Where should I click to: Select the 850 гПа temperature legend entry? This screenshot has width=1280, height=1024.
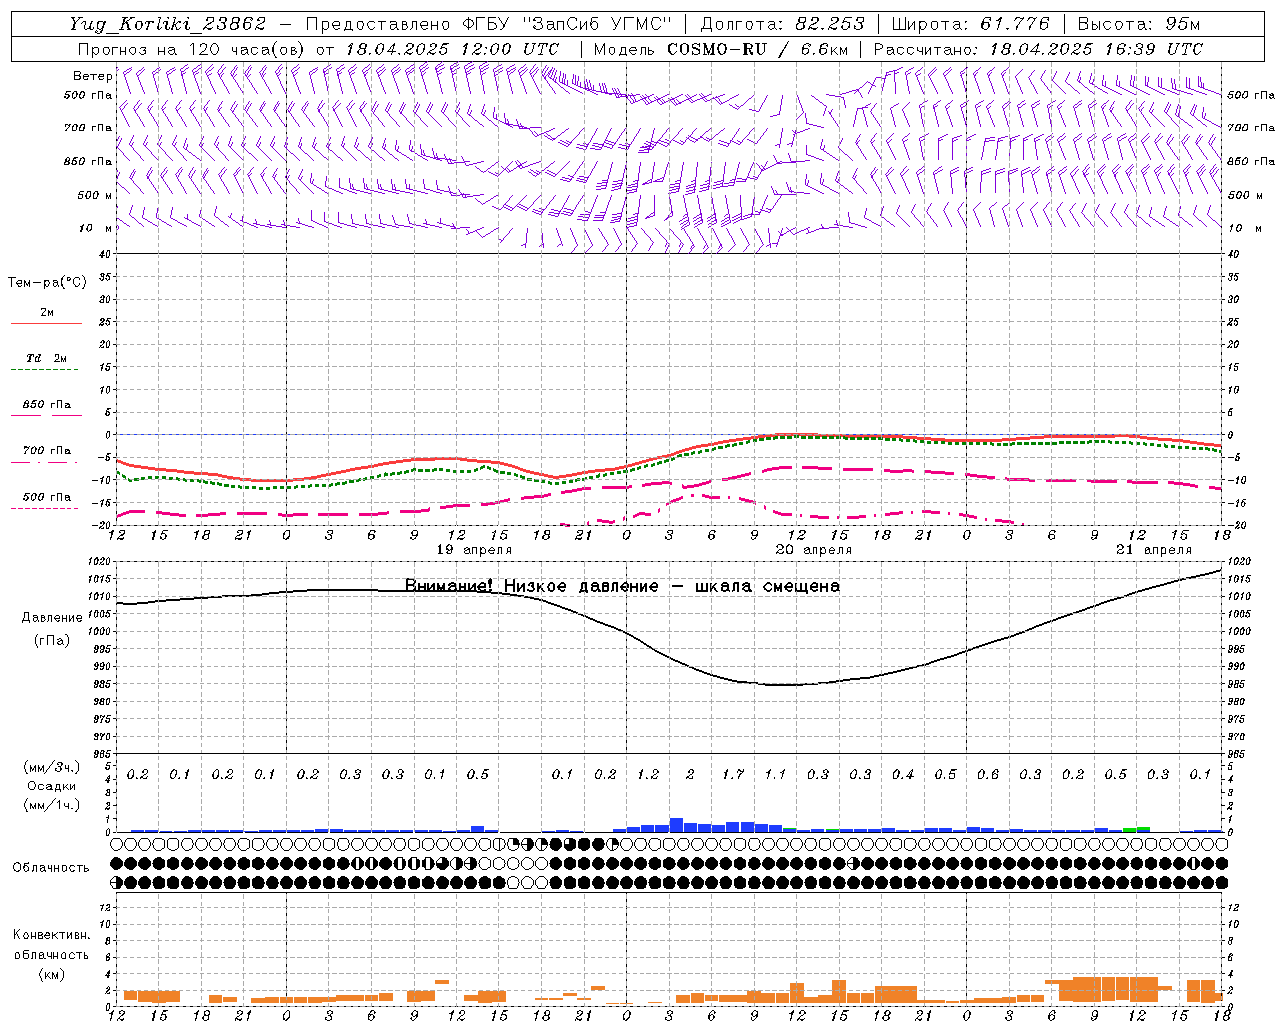(x=47, y=405)
